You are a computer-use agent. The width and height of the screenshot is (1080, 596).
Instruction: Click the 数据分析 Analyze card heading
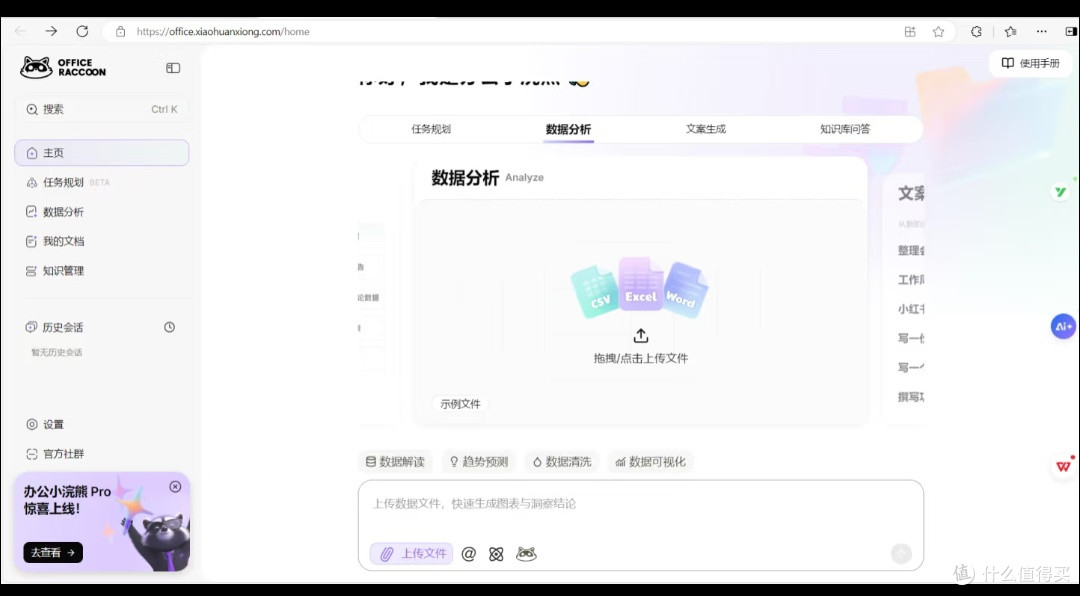(487, 178)
